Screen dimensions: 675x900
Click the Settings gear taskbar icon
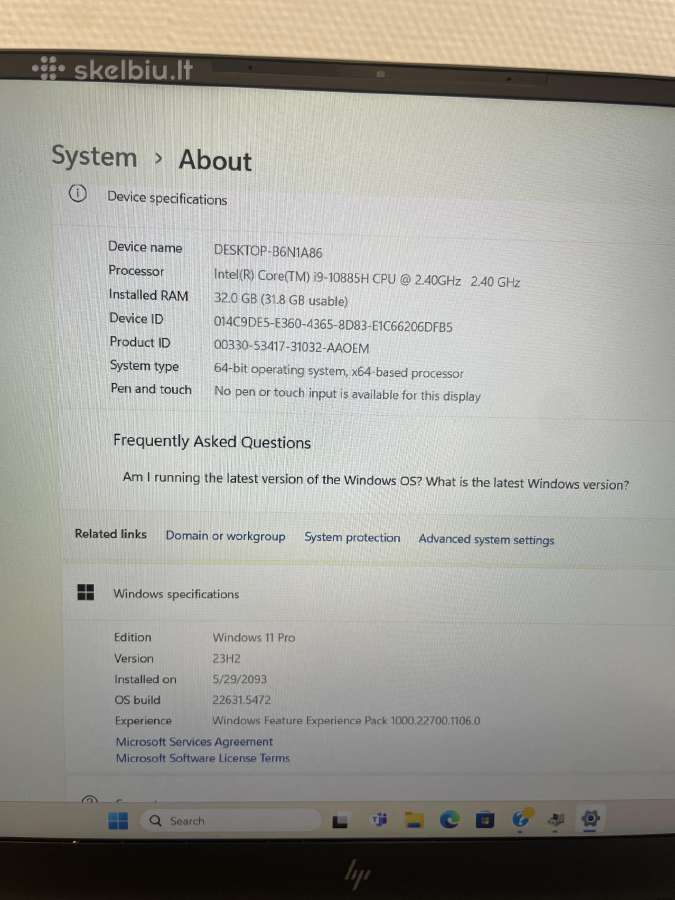tap(590, 818)
